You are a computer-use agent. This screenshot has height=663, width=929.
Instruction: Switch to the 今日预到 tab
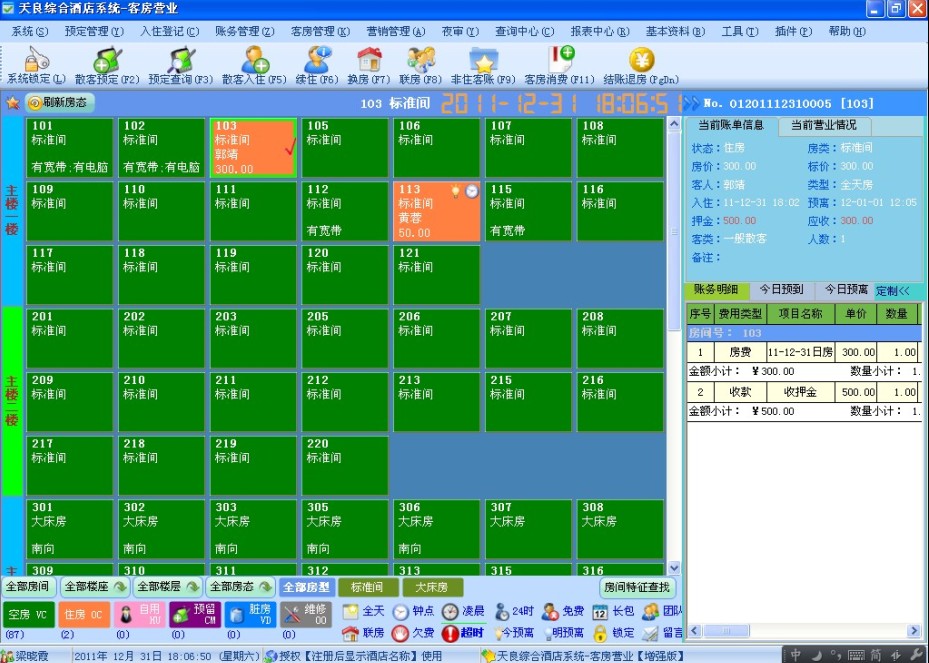781,290
